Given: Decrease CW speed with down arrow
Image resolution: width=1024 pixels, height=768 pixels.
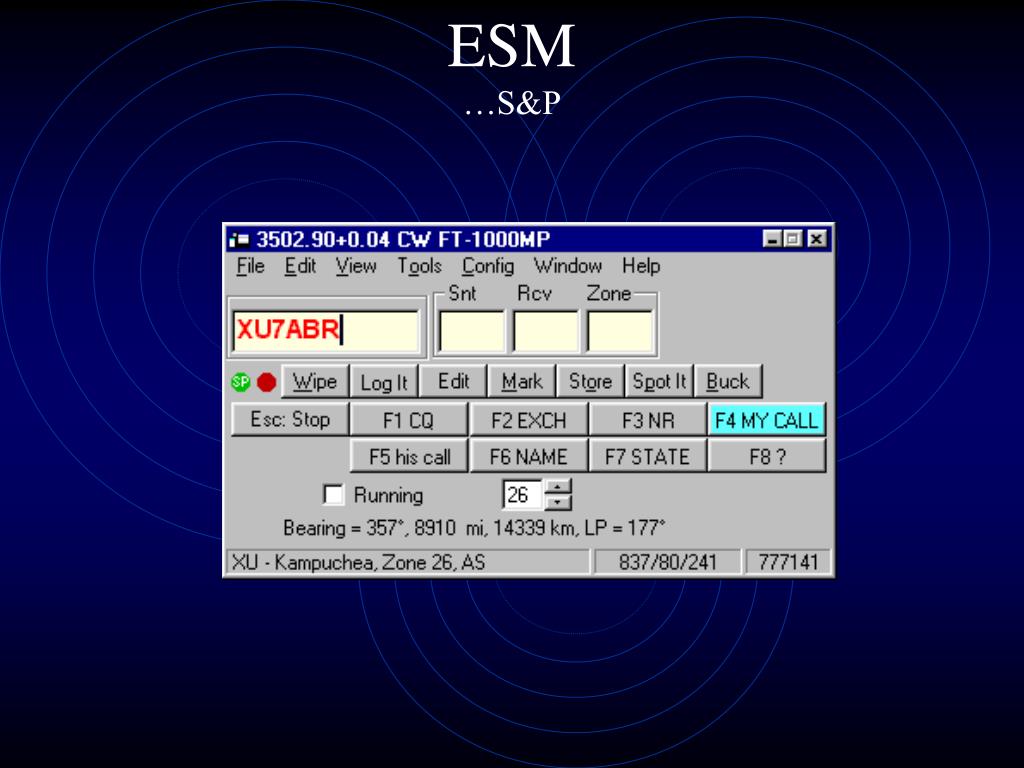Looking at the screenshot, I should click(558, 502).
